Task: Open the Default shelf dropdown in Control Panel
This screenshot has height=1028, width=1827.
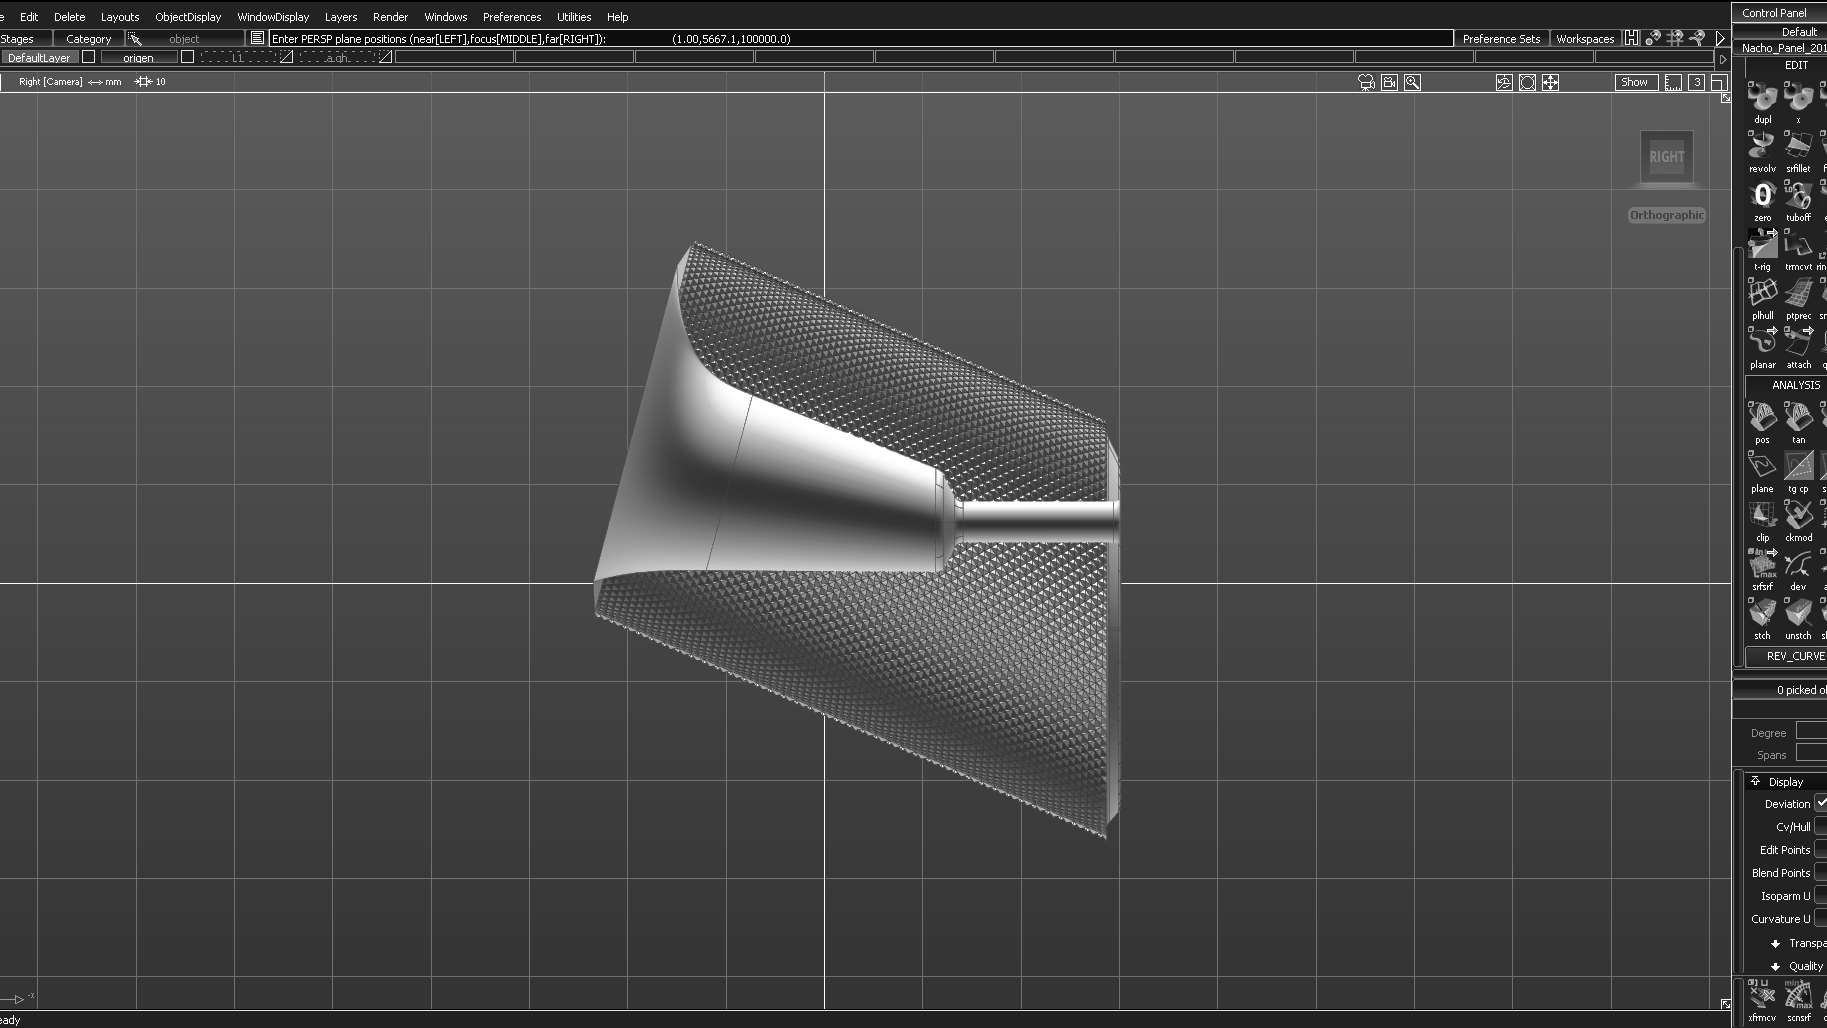Action: coord(1798,32)
